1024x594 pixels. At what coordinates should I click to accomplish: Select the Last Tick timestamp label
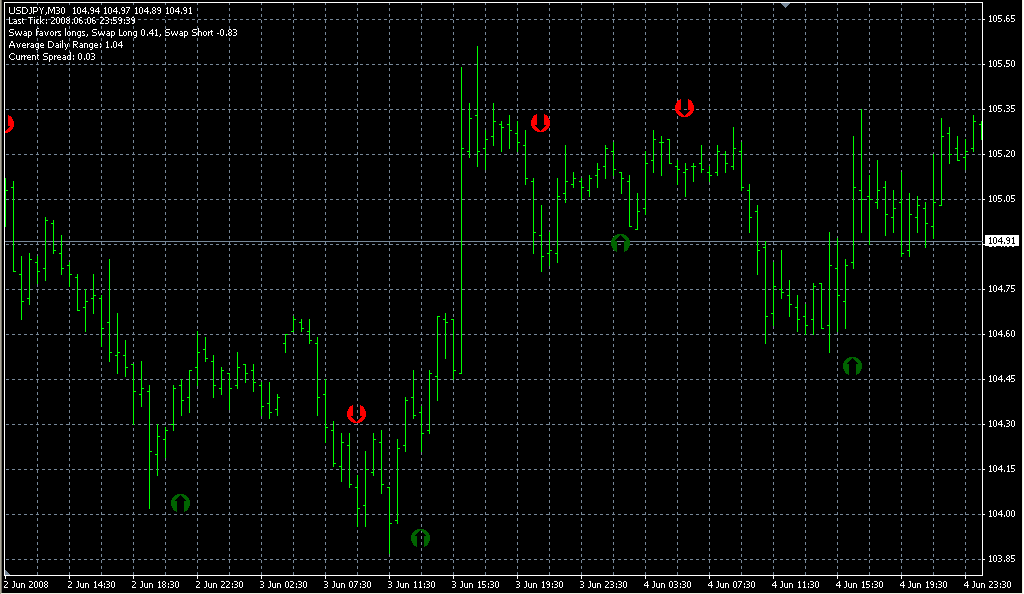(72, 21)
